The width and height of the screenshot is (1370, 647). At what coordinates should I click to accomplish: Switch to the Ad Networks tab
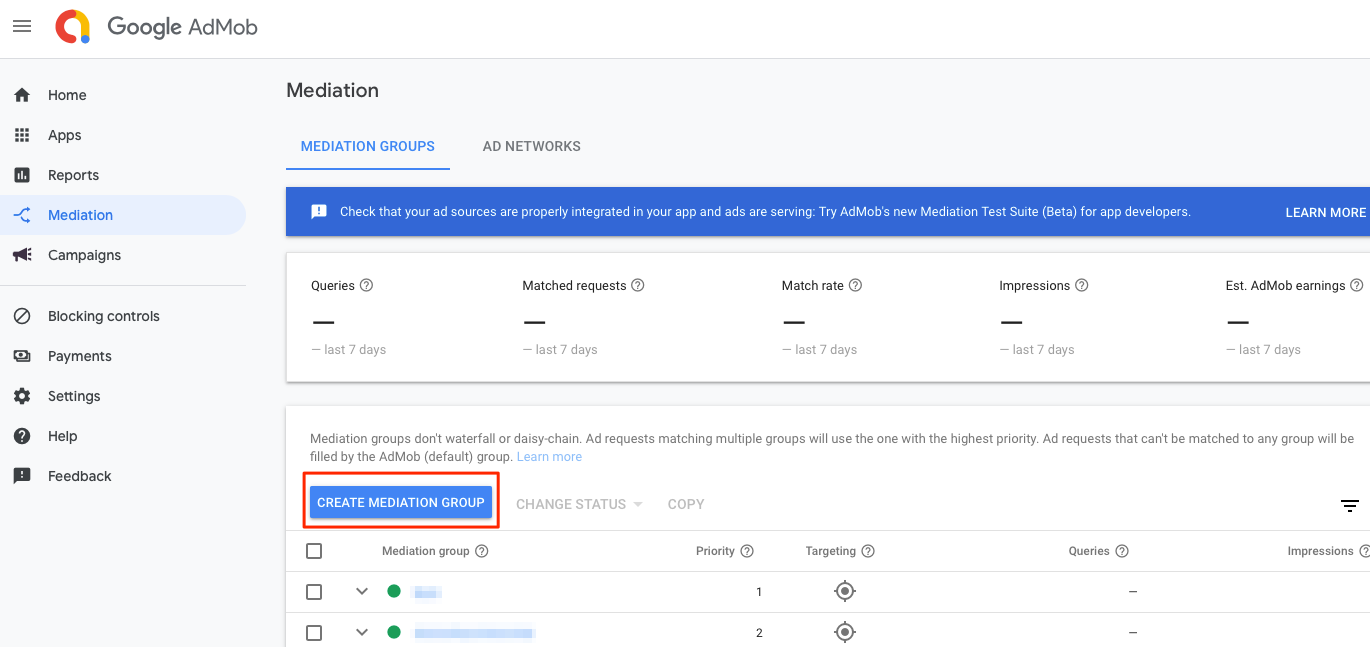point(532,146)
